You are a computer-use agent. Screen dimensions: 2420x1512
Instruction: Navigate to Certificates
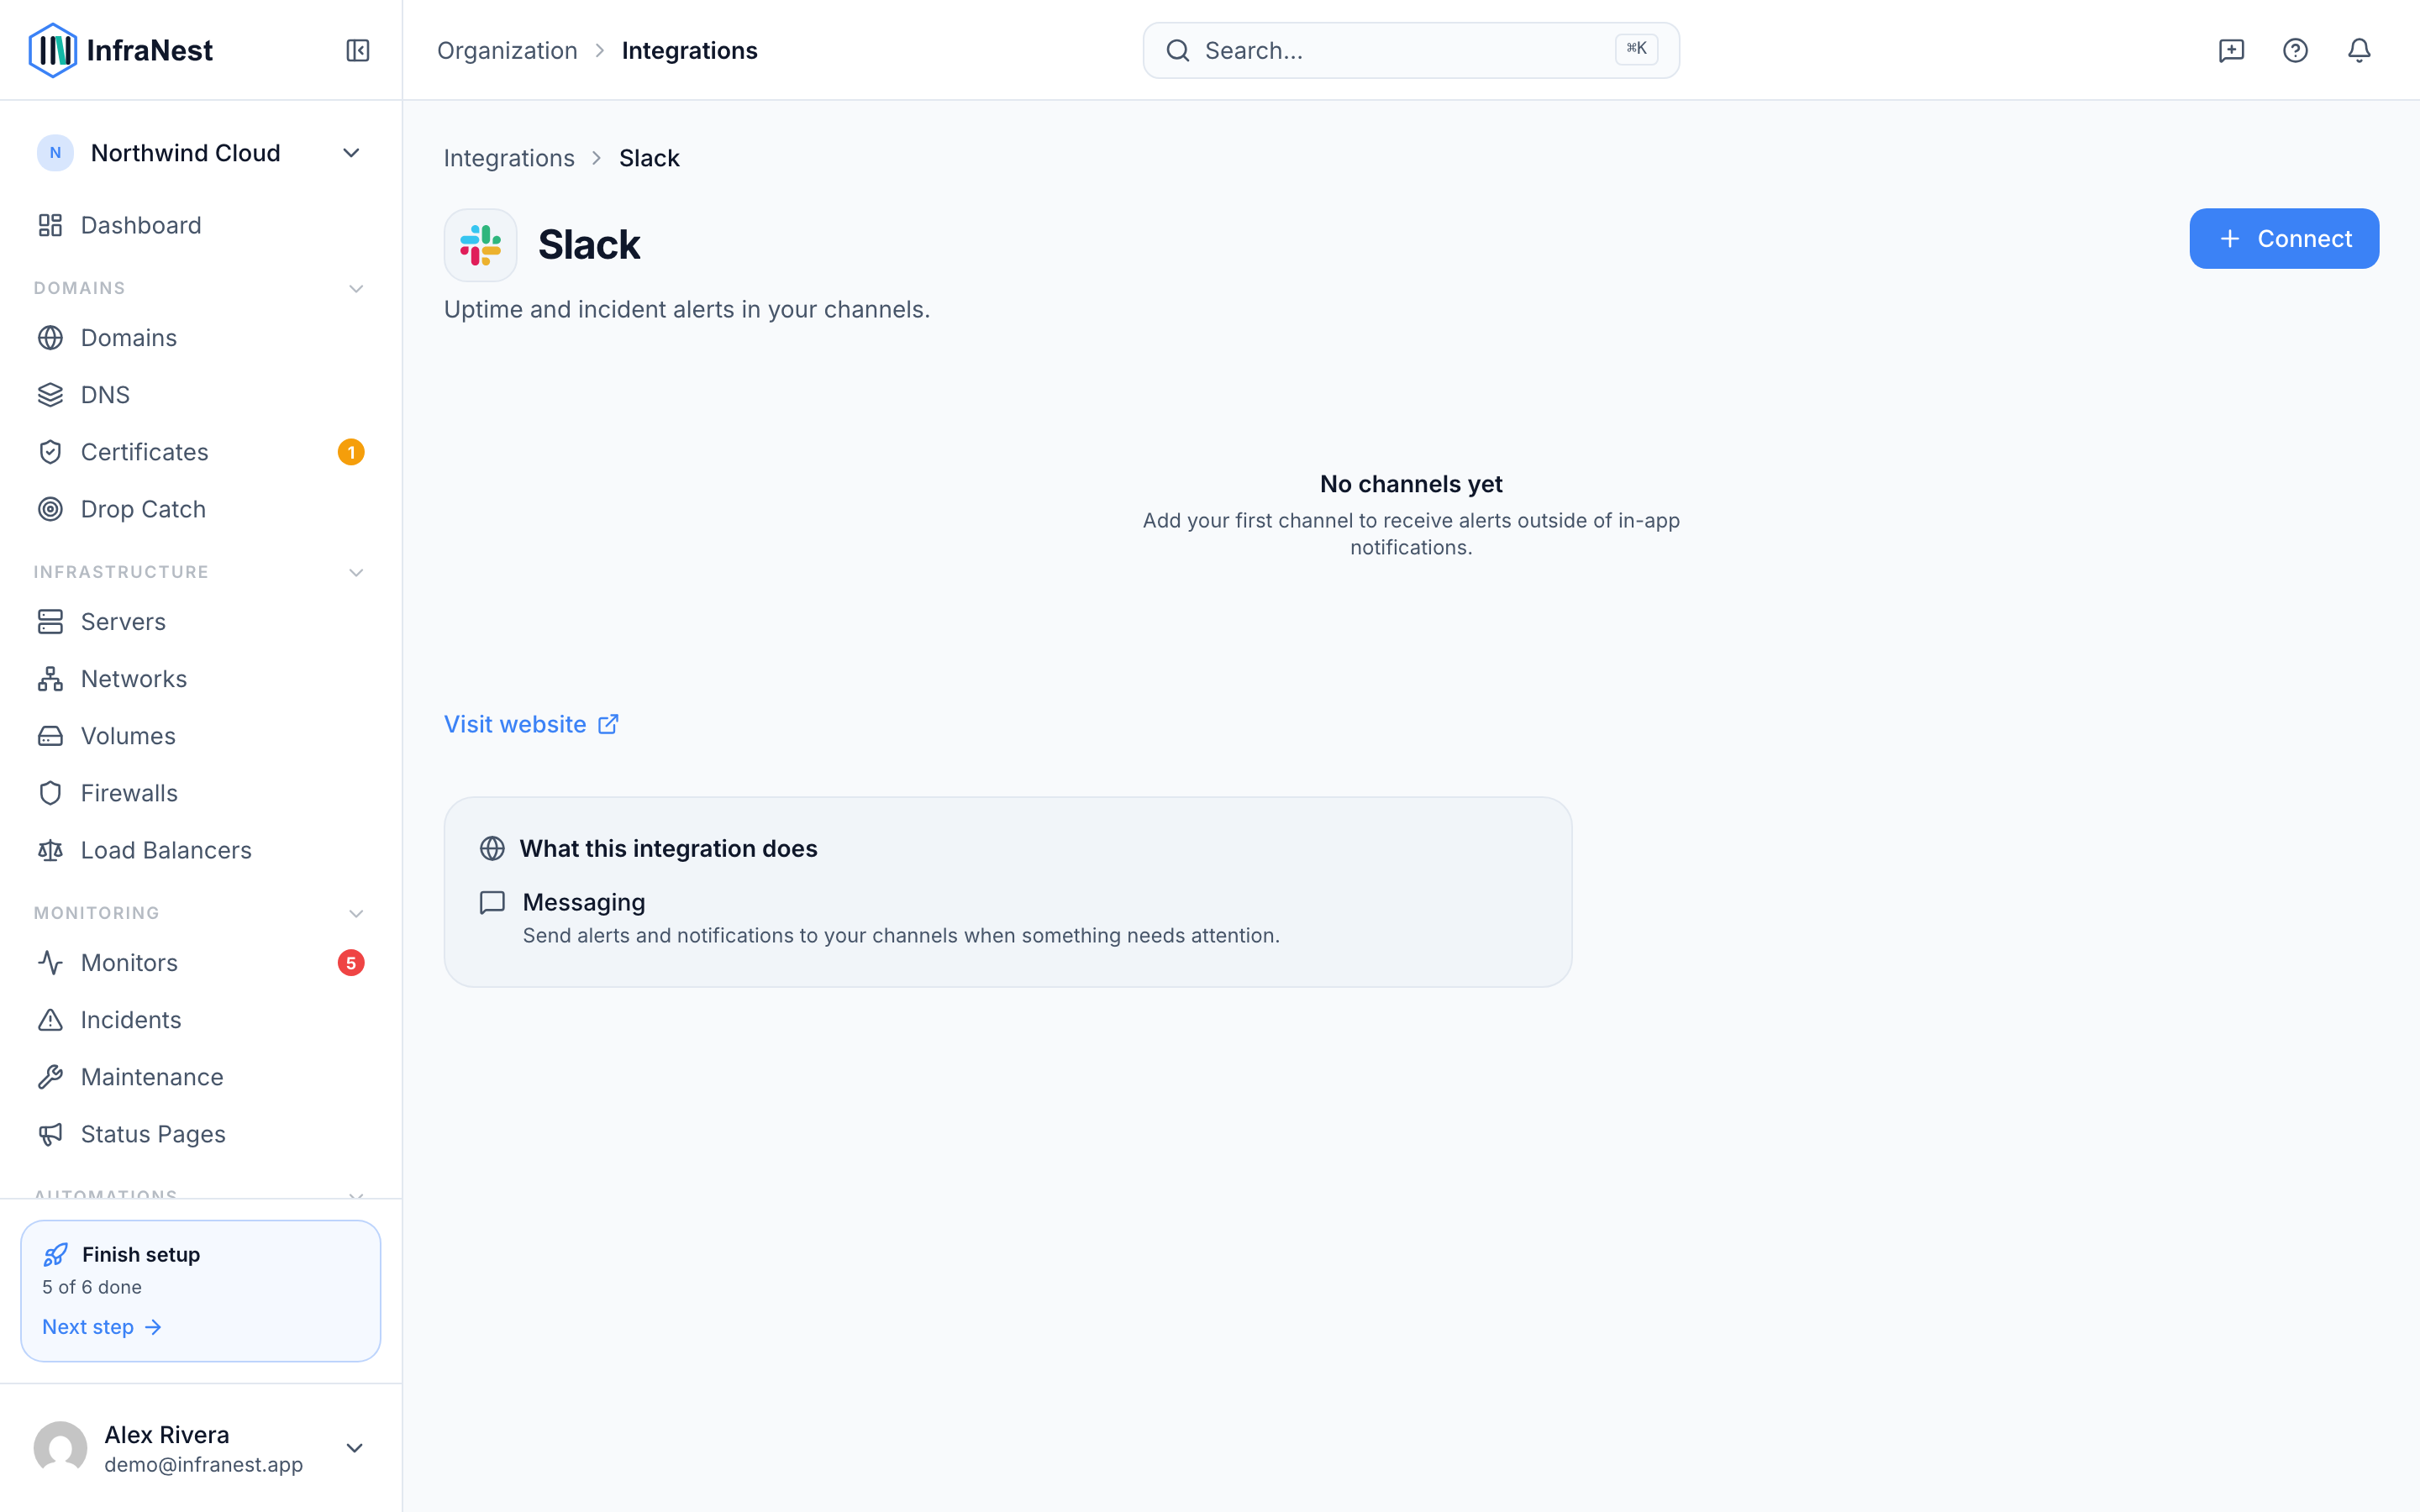click(x=201, y=452)
